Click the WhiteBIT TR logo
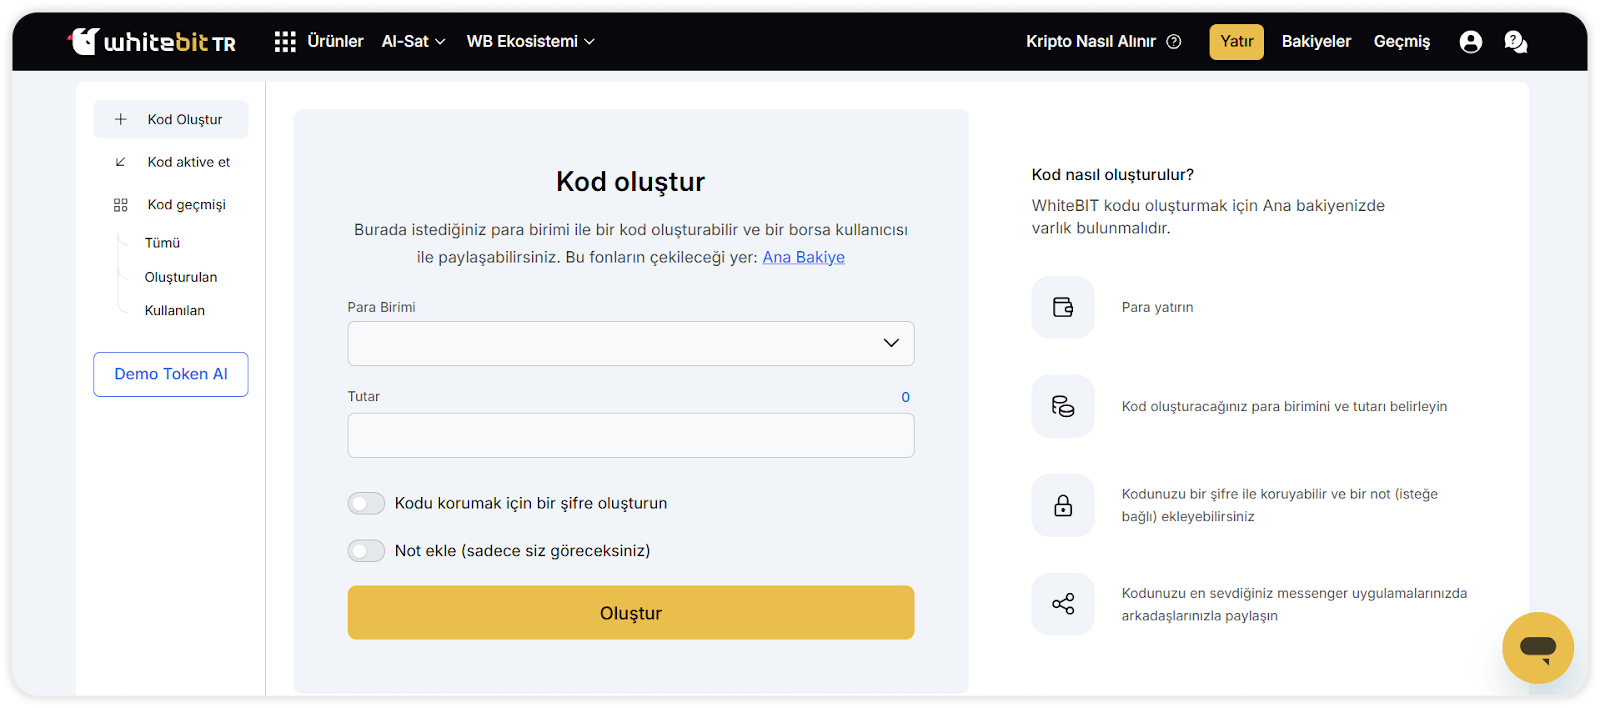 152,41
